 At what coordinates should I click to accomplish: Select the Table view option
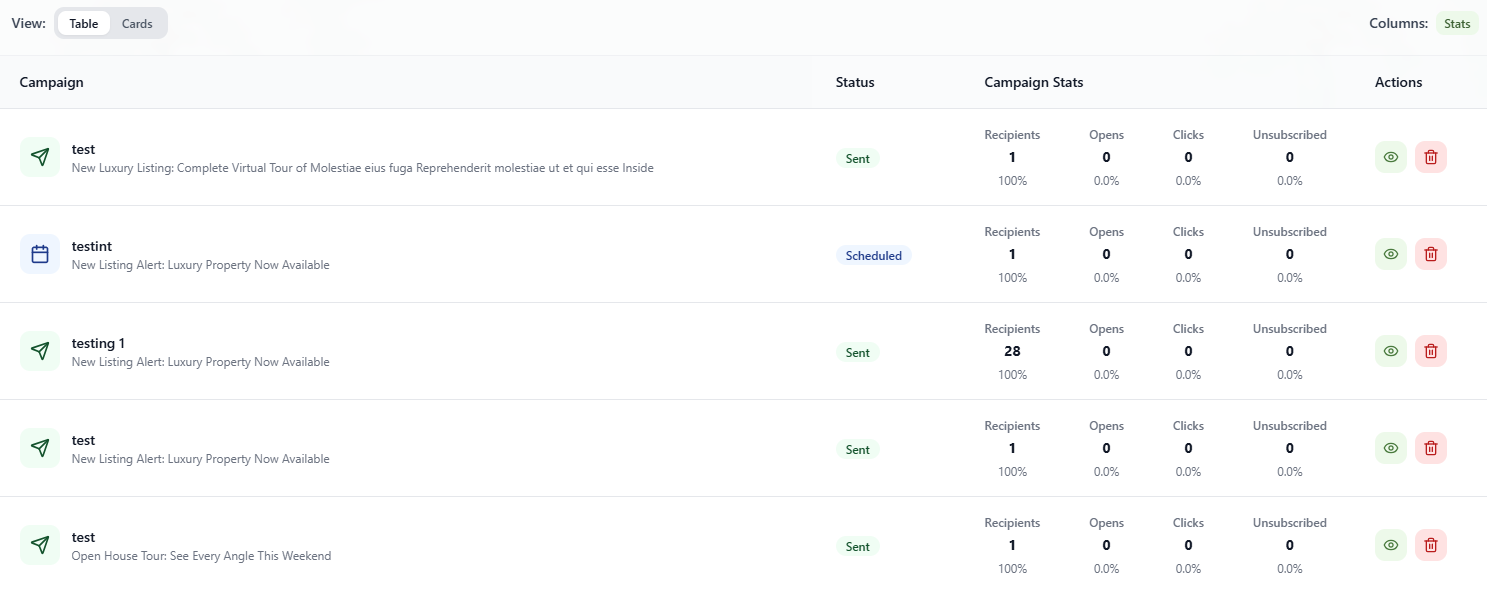point(84,23)
